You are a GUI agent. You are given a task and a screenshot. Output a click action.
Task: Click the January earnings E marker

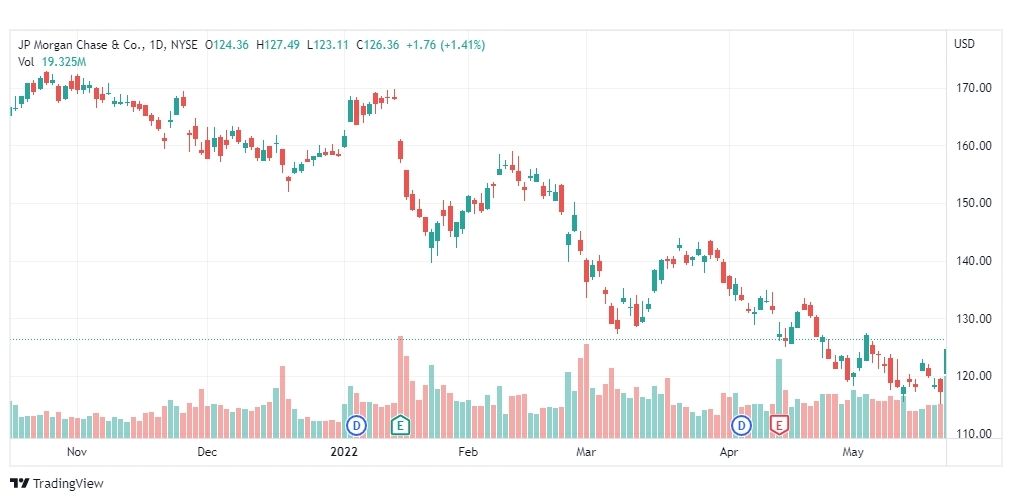[400, 425]
